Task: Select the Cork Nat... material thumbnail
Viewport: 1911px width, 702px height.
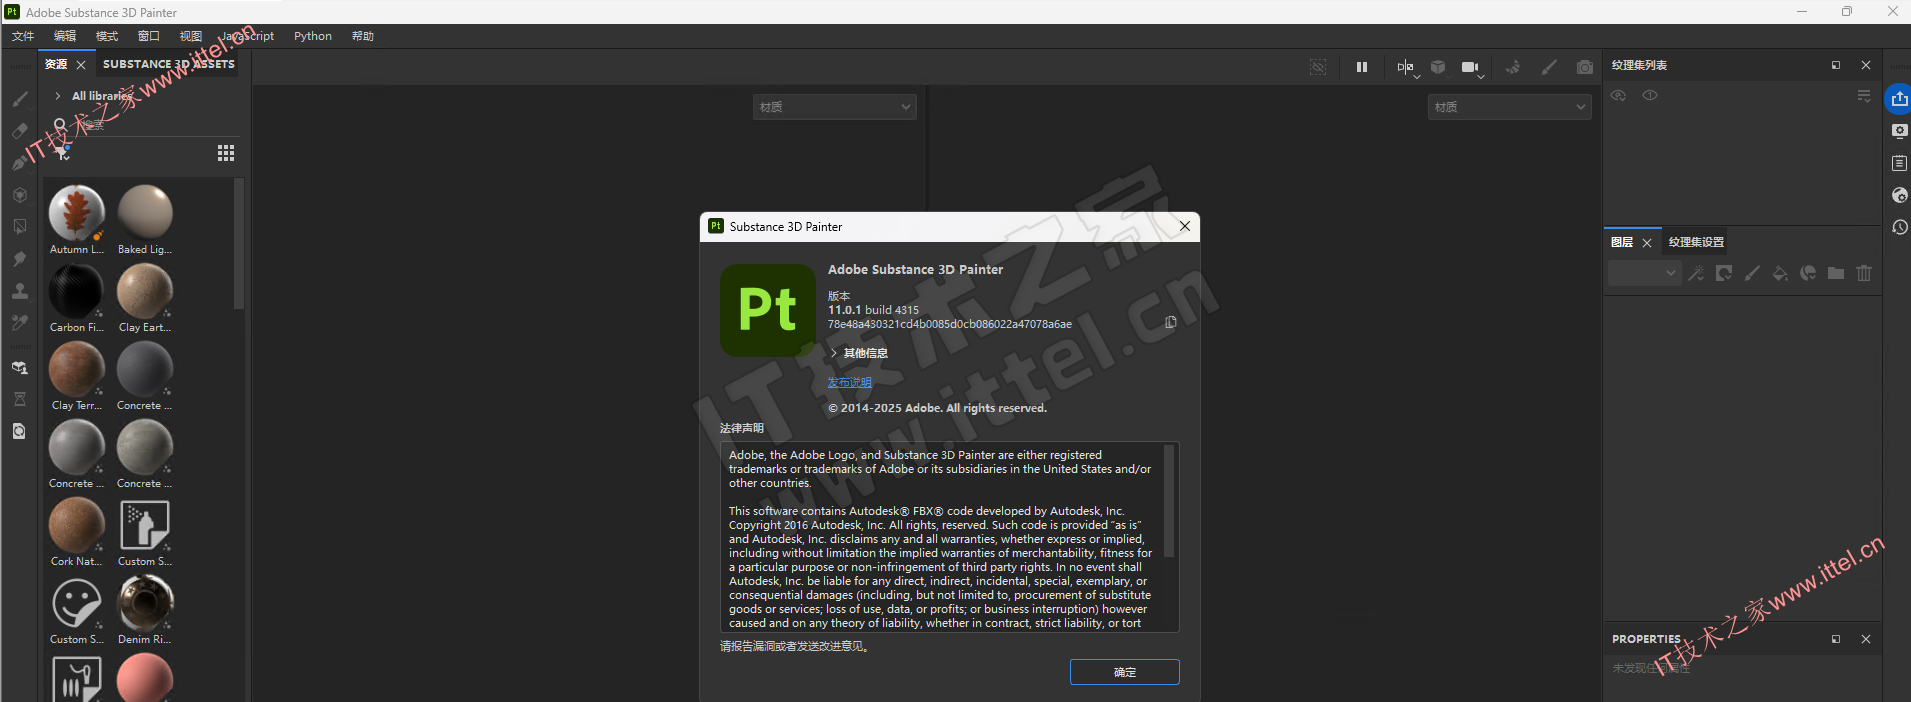Action: 77,525
